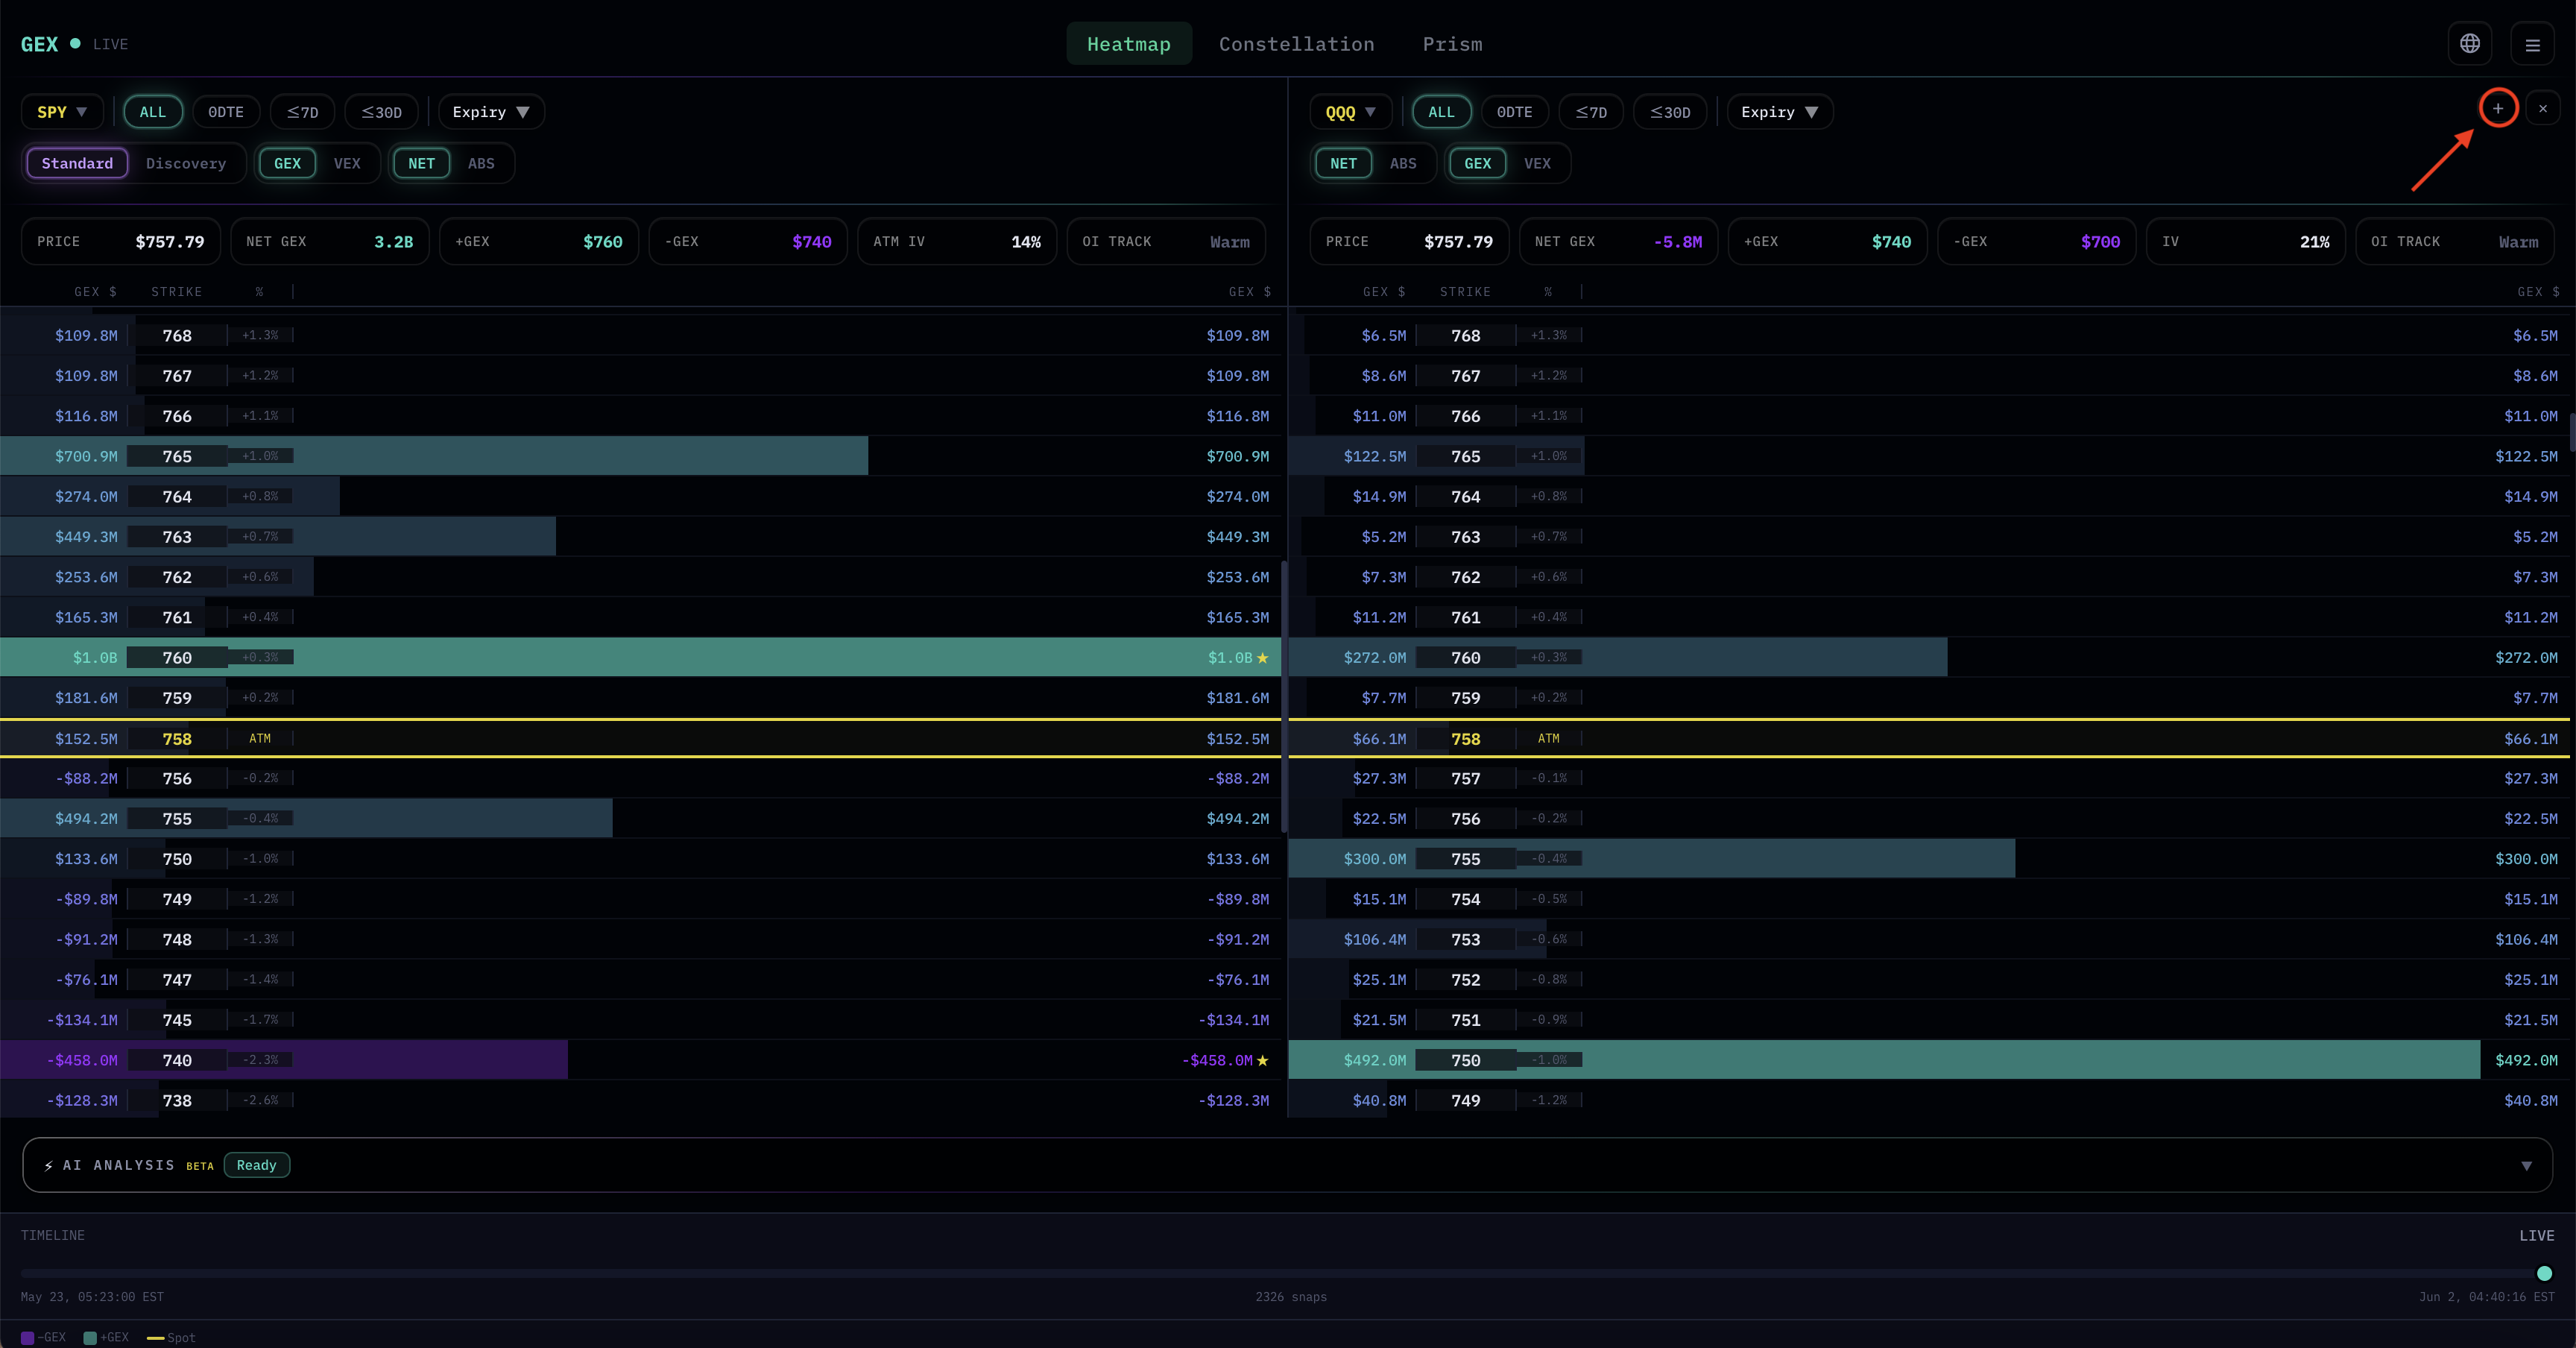Click the timeline slider handle at LIVE
2576x1348 pixels.
point(2544,1273)
